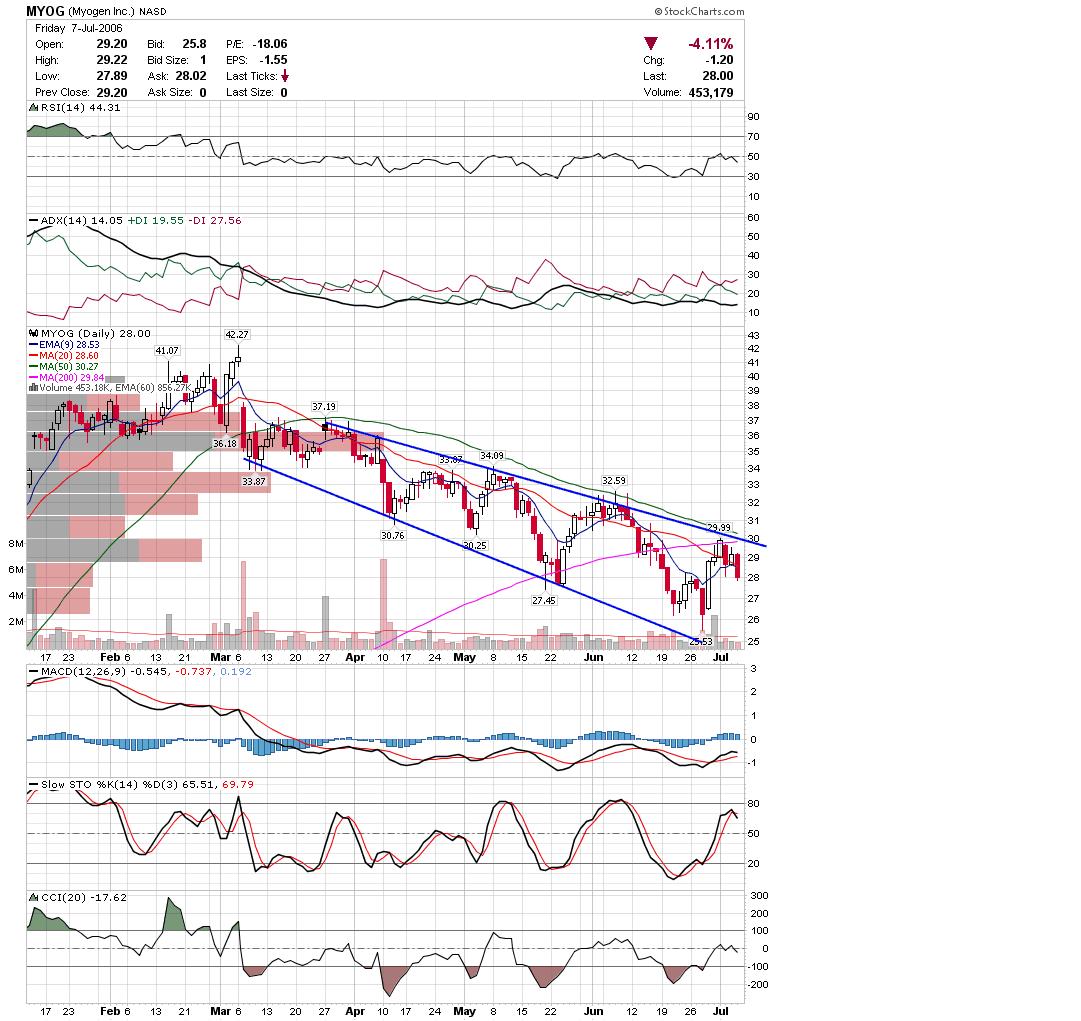Click the EMA(9) 28.53 legend text

pyautogui.click(x=69, y=345)
